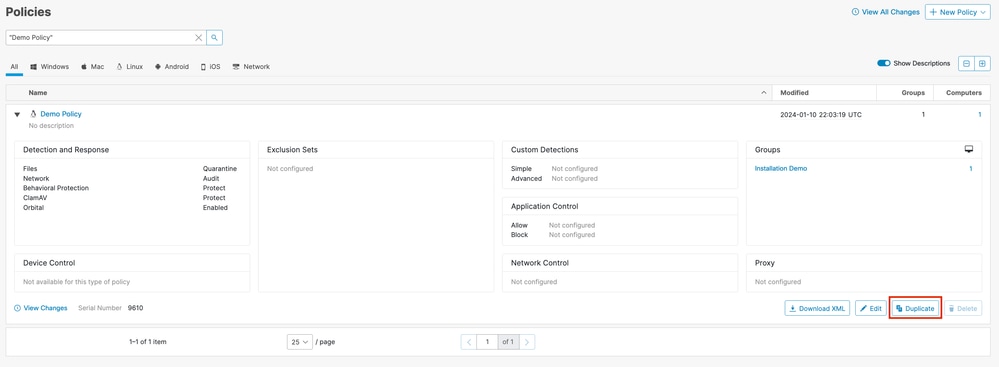This screenshot has height=367, width=999.
Task: Switch to the Android tab
Action: [172, 67]
